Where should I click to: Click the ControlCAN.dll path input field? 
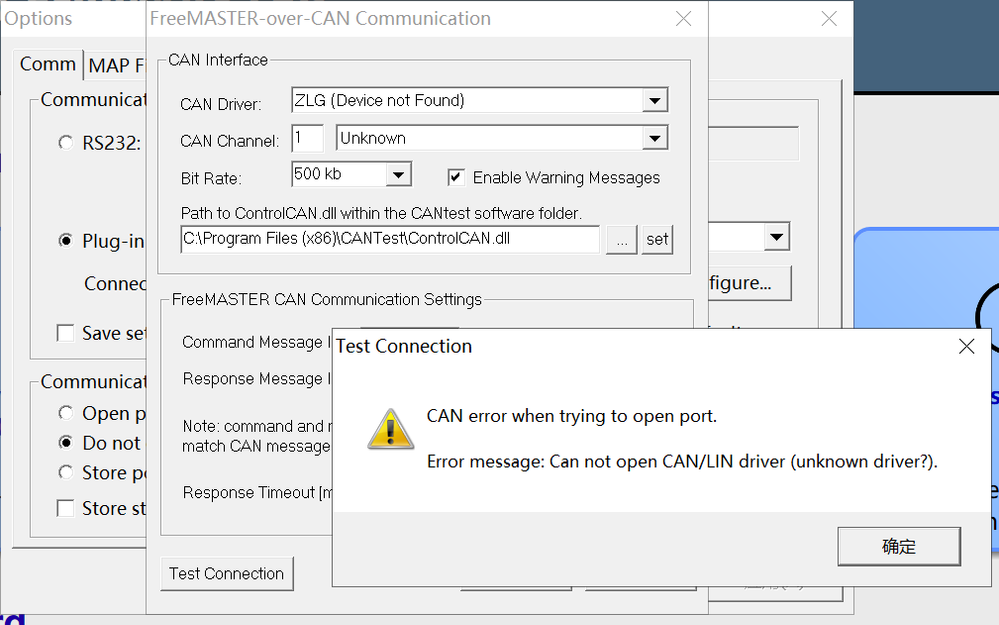(390, 240)
